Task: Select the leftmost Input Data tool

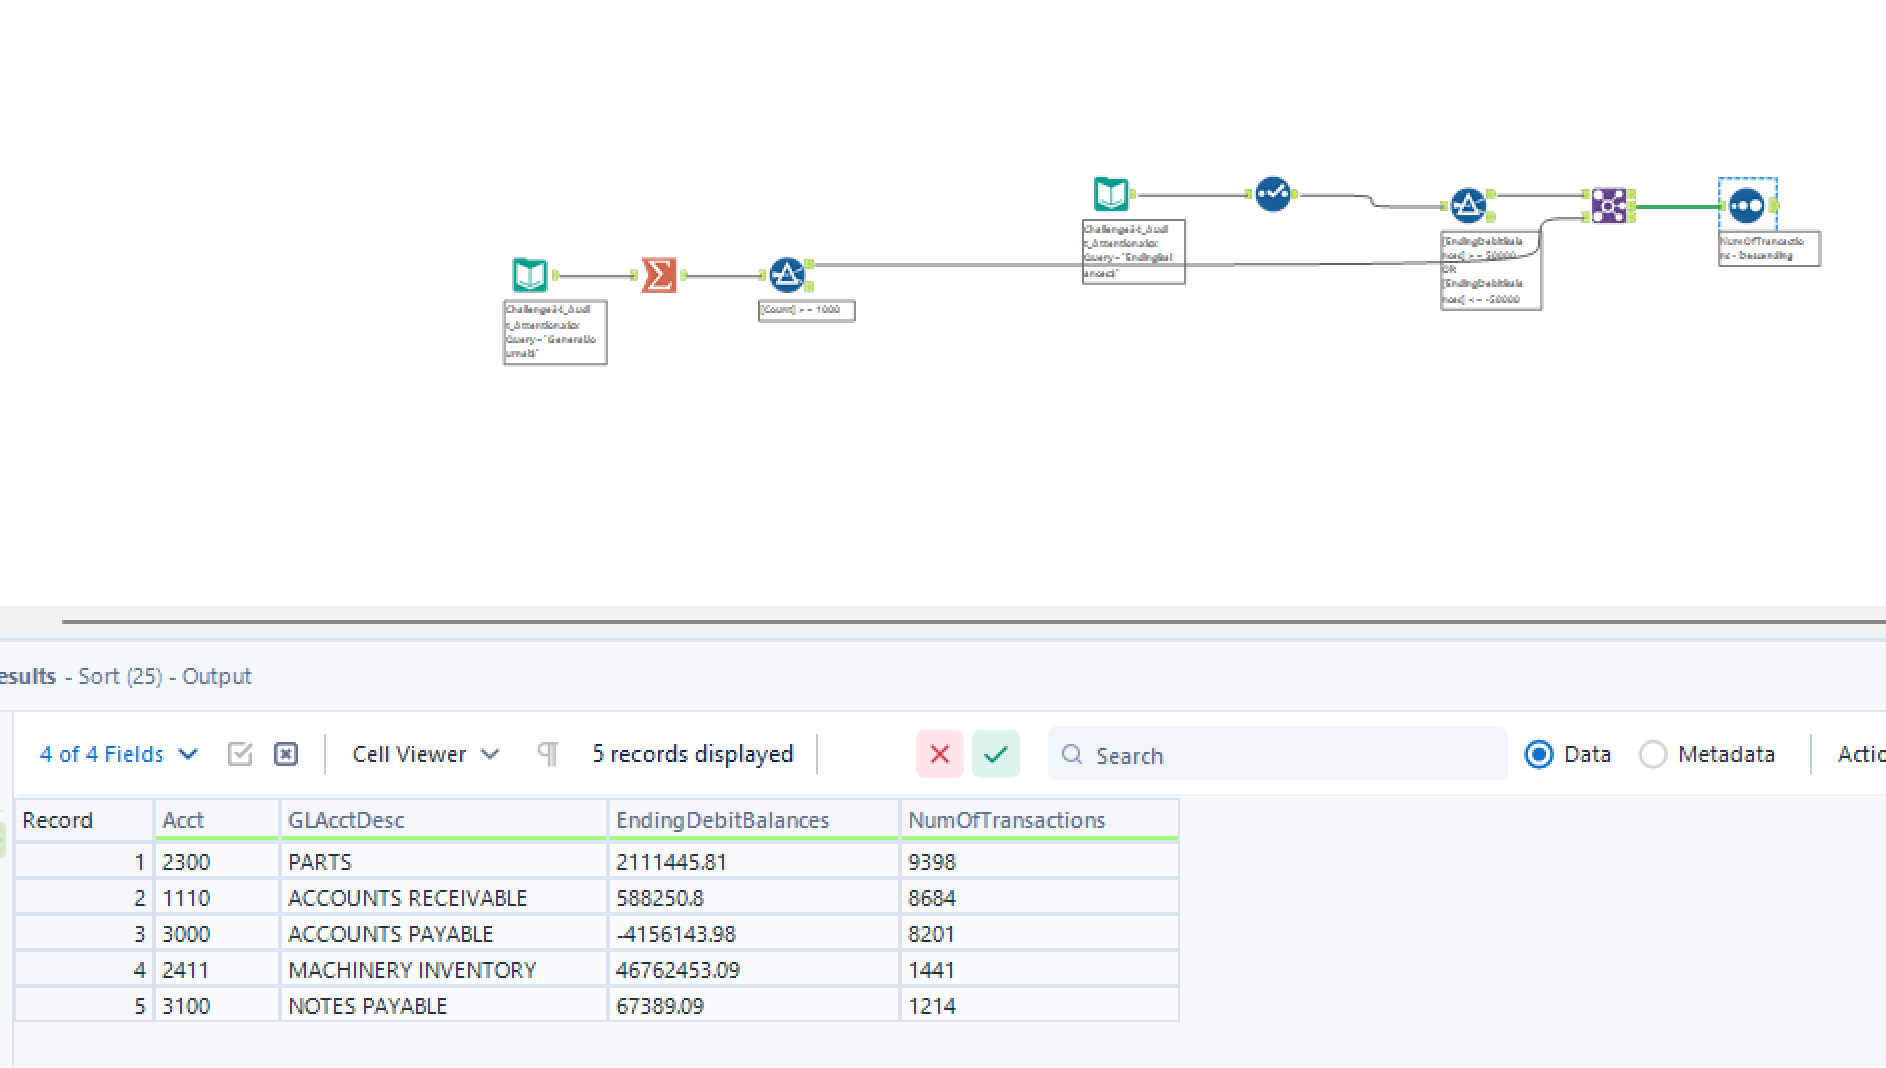Action: [530, 275]
